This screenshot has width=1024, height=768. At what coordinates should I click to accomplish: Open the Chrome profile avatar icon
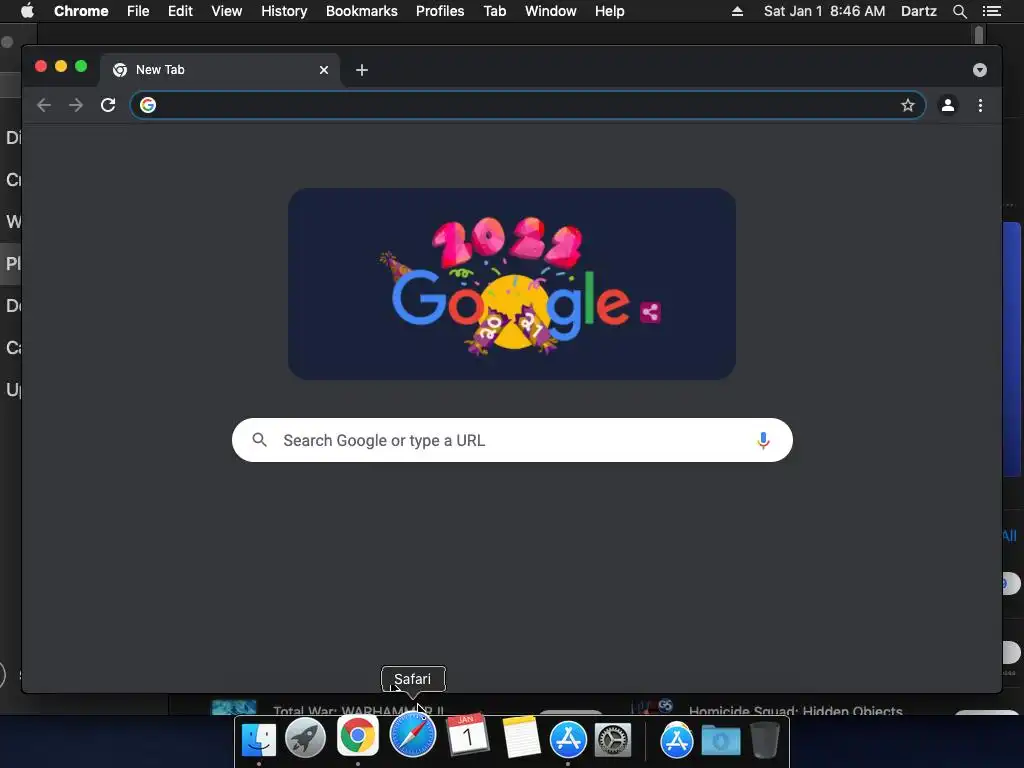click(x=948, y=105)
